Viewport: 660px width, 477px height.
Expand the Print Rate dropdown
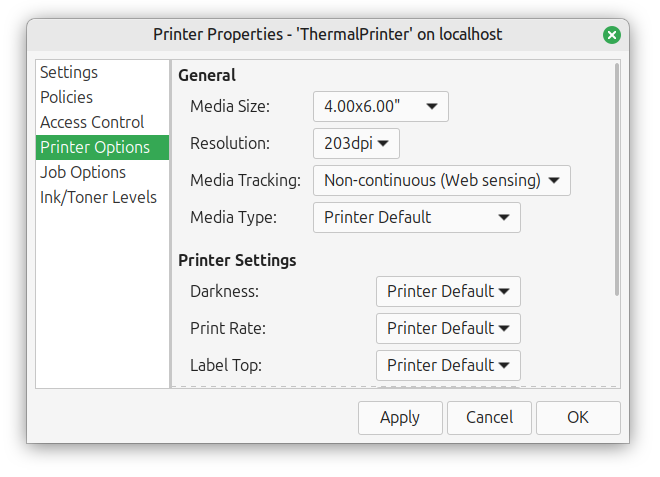pos(448,329)
